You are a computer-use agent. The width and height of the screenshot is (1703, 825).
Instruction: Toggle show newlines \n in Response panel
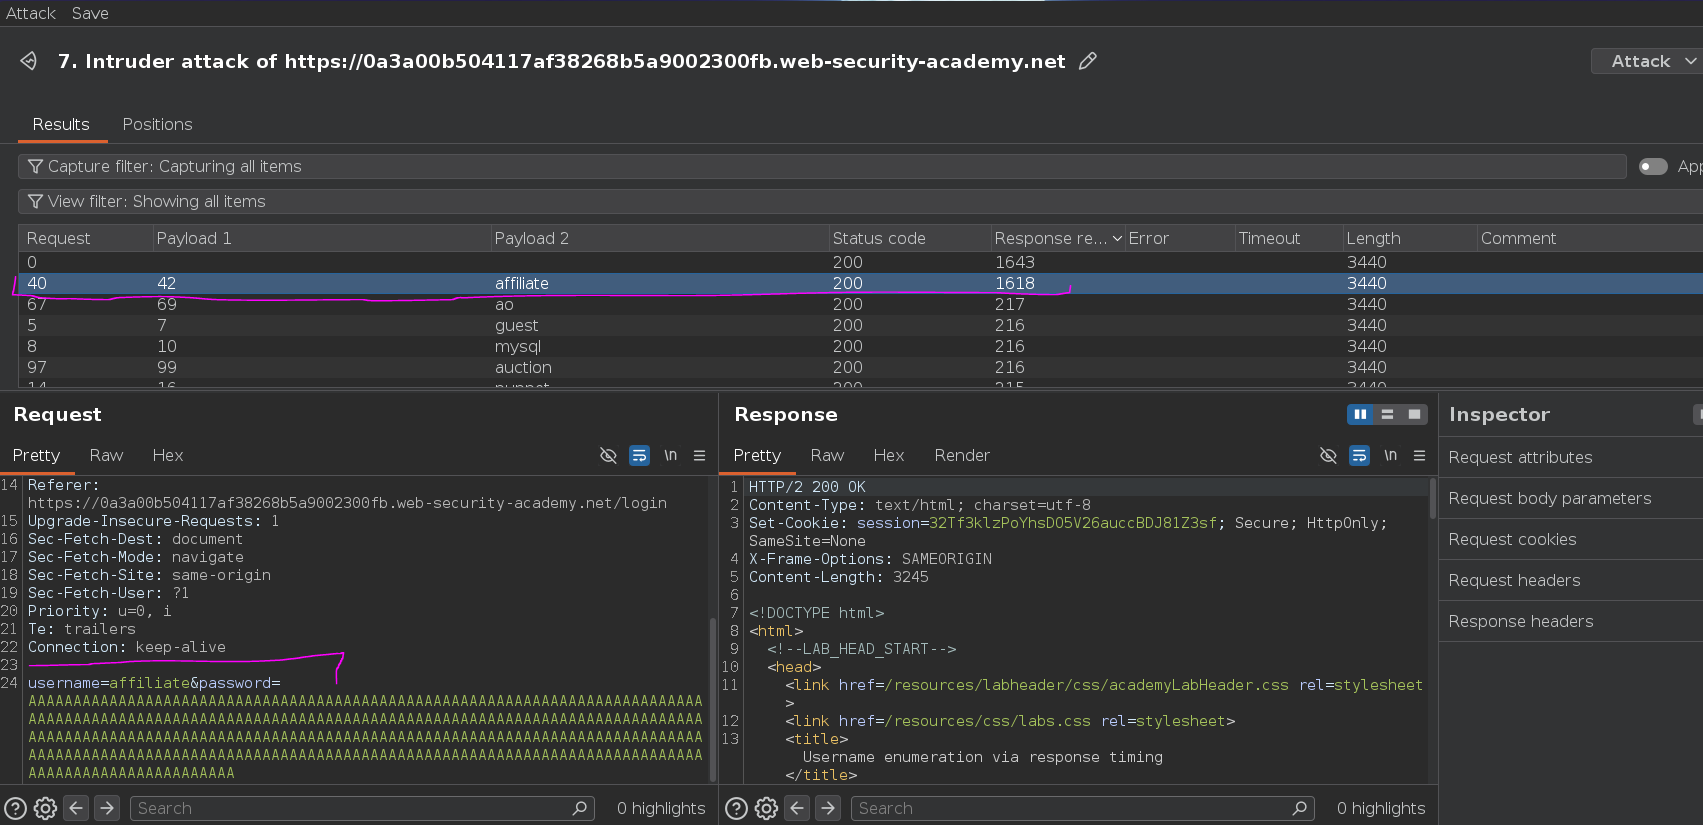coord(1390,455)
